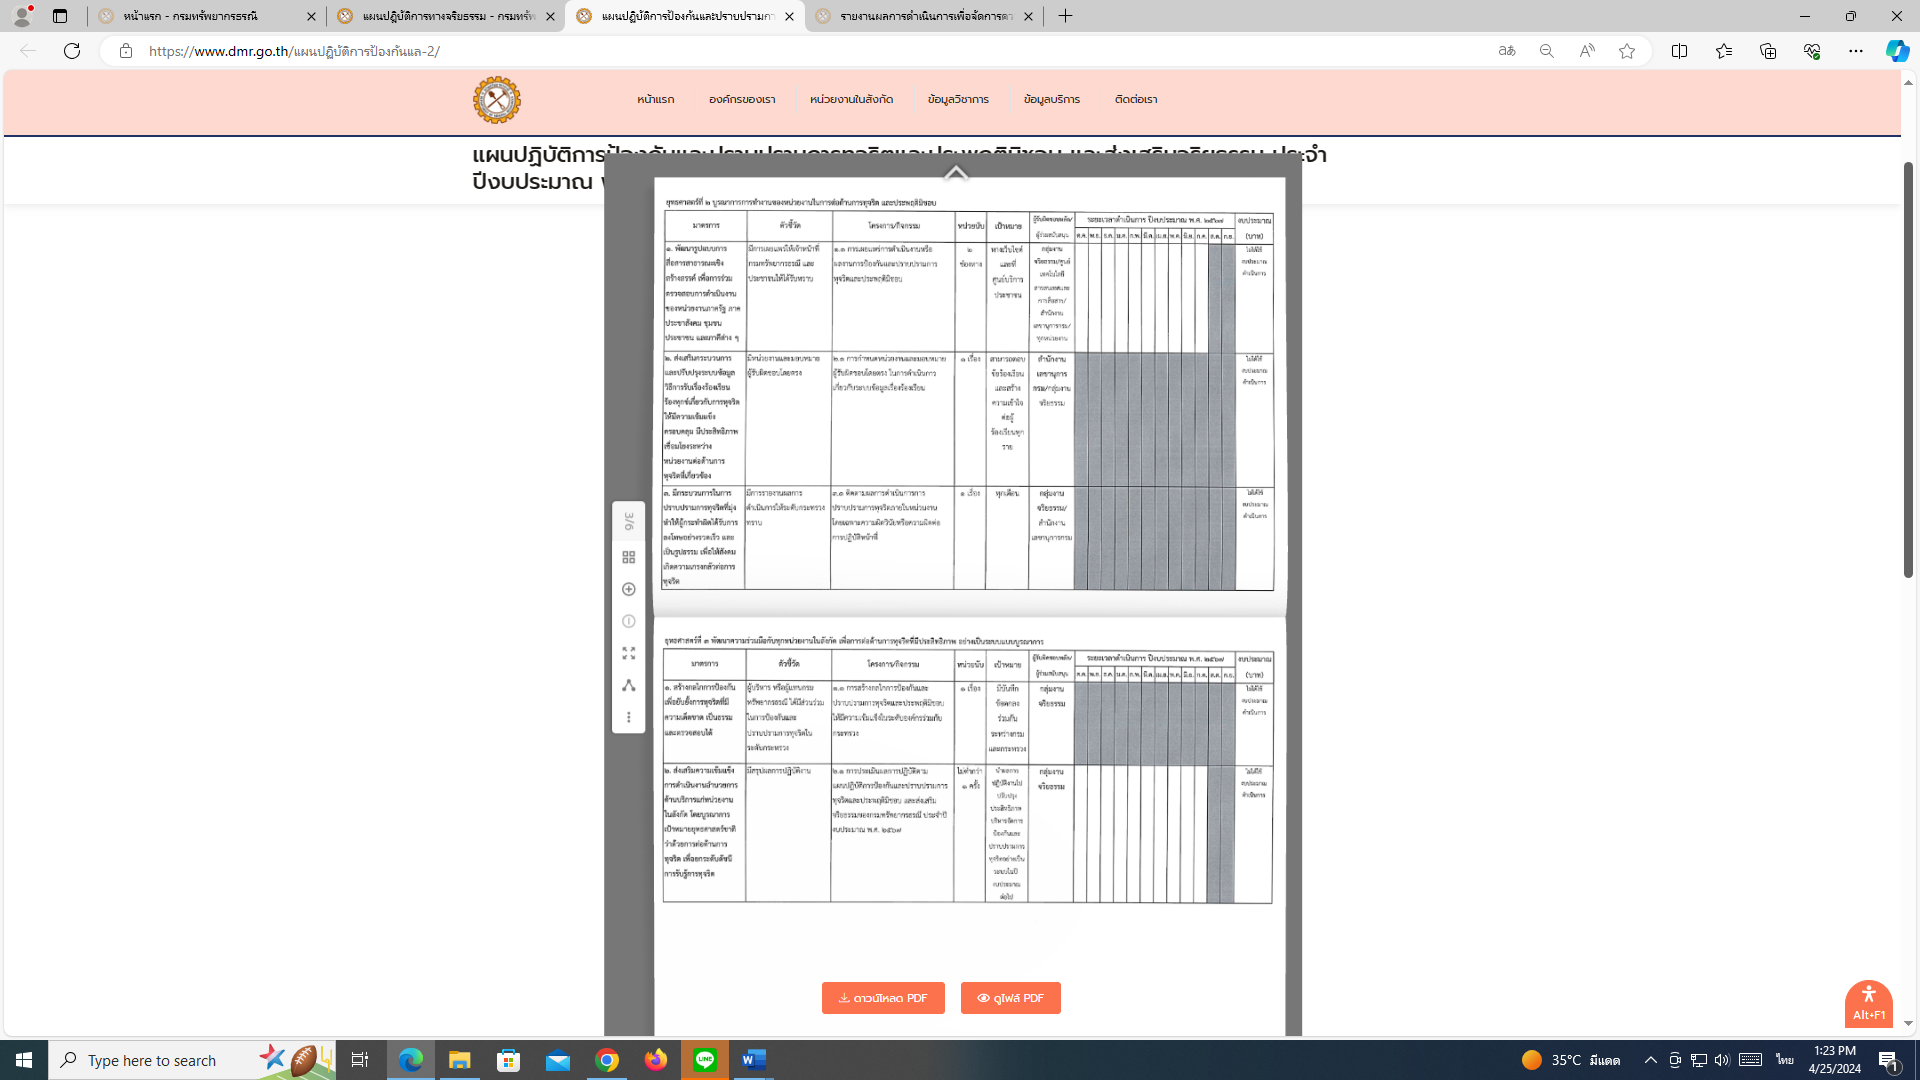Share the PDF flipbook
This screenshot has width=1920, height=1080.
point(628,685)
